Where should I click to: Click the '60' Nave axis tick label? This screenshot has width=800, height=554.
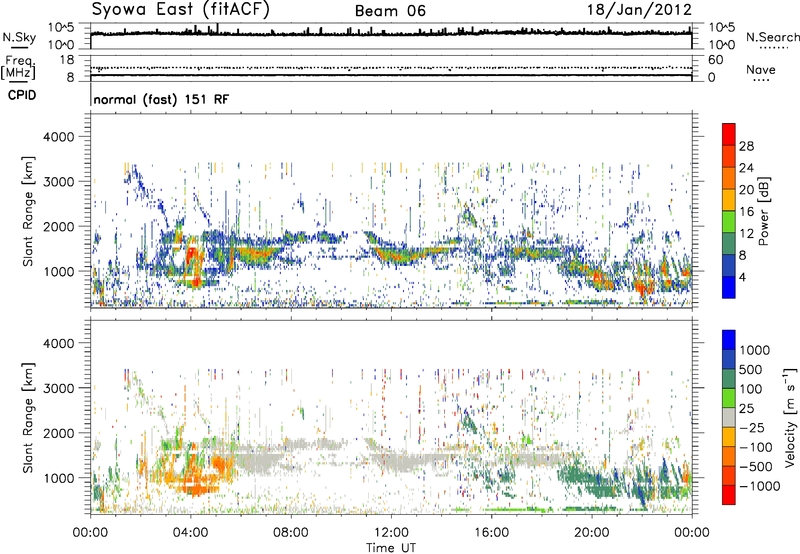715,60
